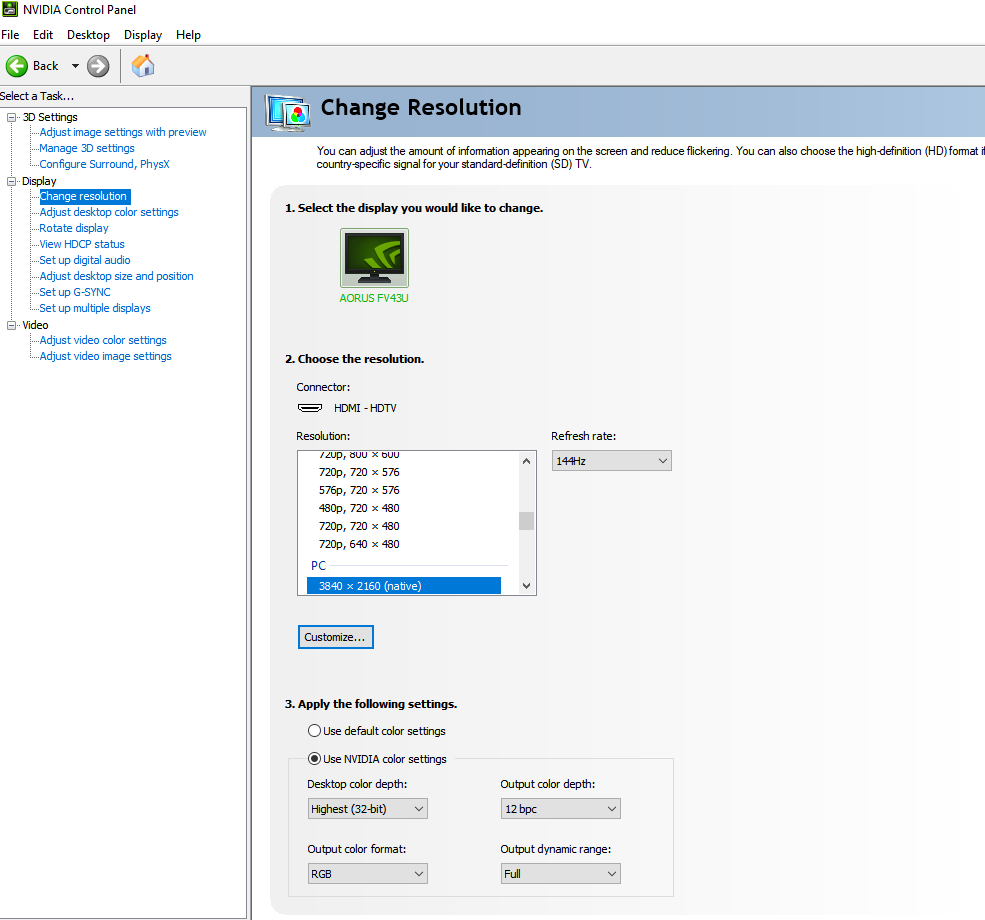The height and width of the screenshot is (920, 985).
Task: Open the Back history dropdown arrow
Action: click(x=75, y=66)
